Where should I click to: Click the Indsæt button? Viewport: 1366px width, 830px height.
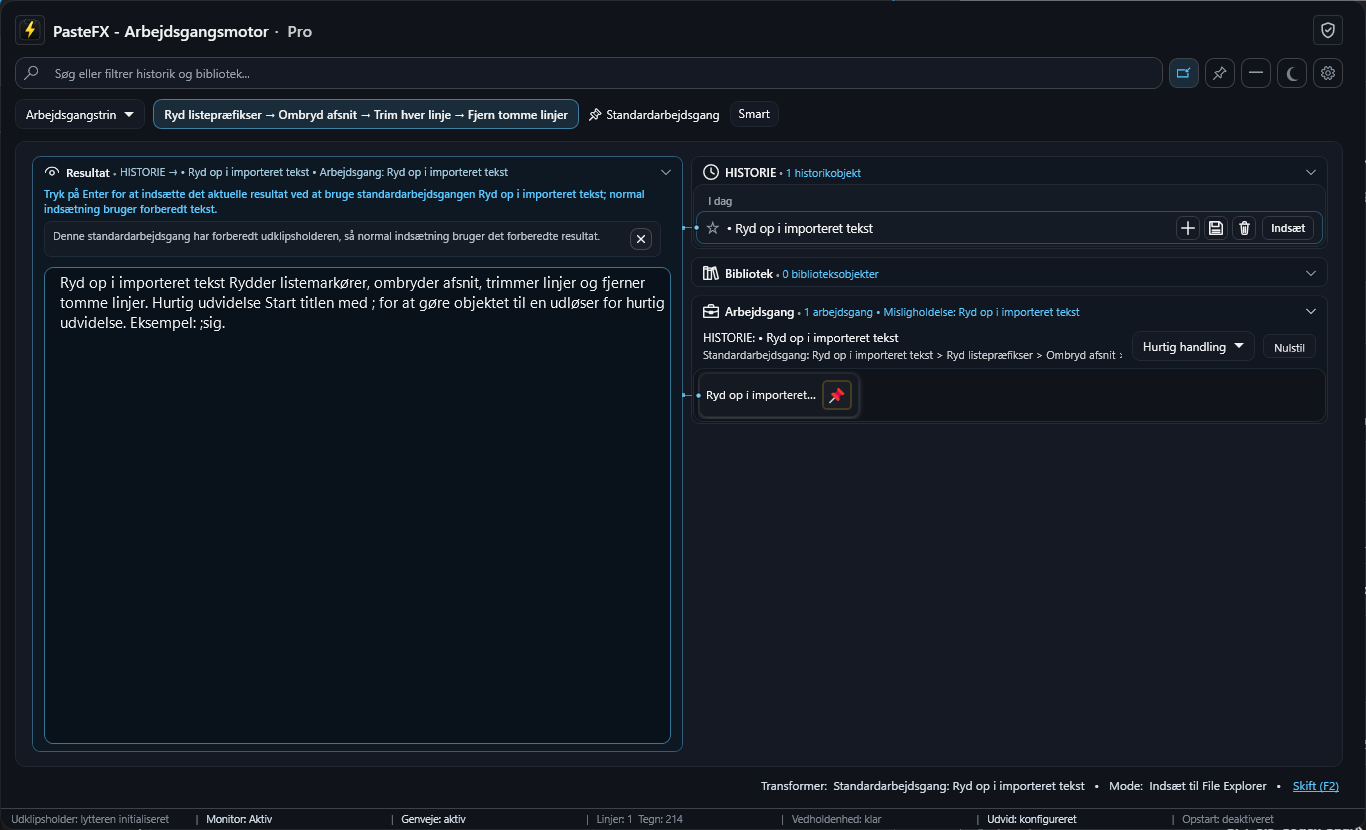coord(1288,228)
